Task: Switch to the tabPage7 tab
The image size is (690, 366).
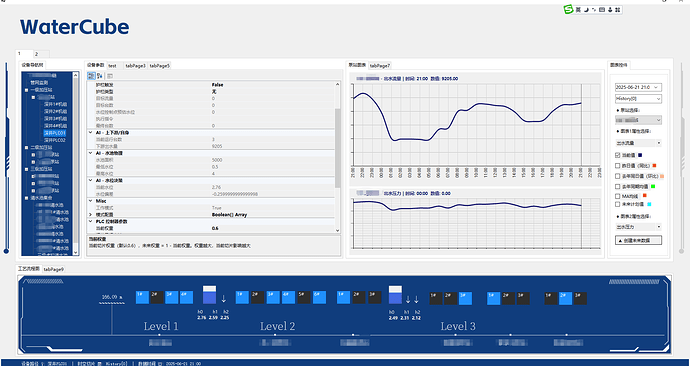Action: (379, 66)
